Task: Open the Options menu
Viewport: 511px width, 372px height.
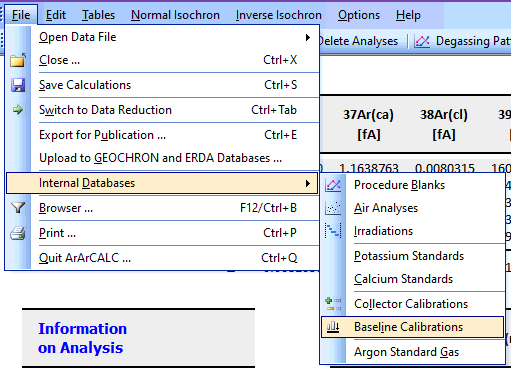Action: [x=359, y=15]
